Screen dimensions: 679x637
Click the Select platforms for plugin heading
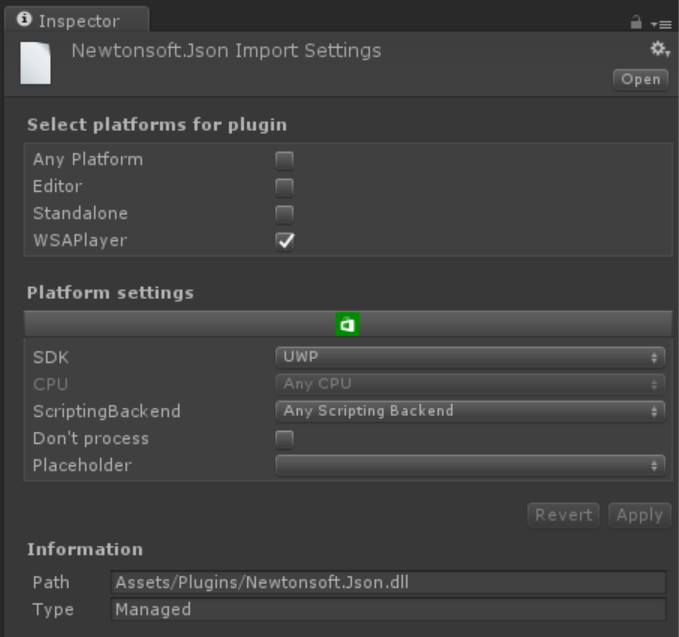(x=157, y=125)
